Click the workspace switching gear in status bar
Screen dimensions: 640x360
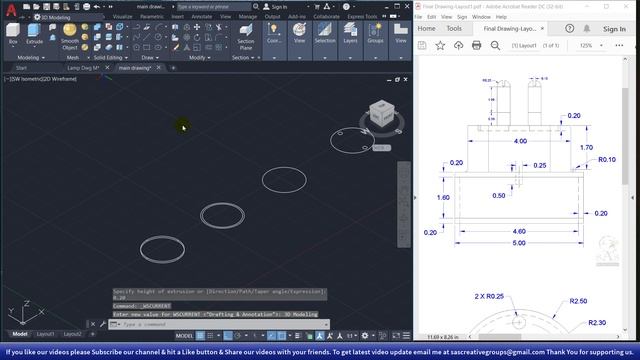pos(365,336)
